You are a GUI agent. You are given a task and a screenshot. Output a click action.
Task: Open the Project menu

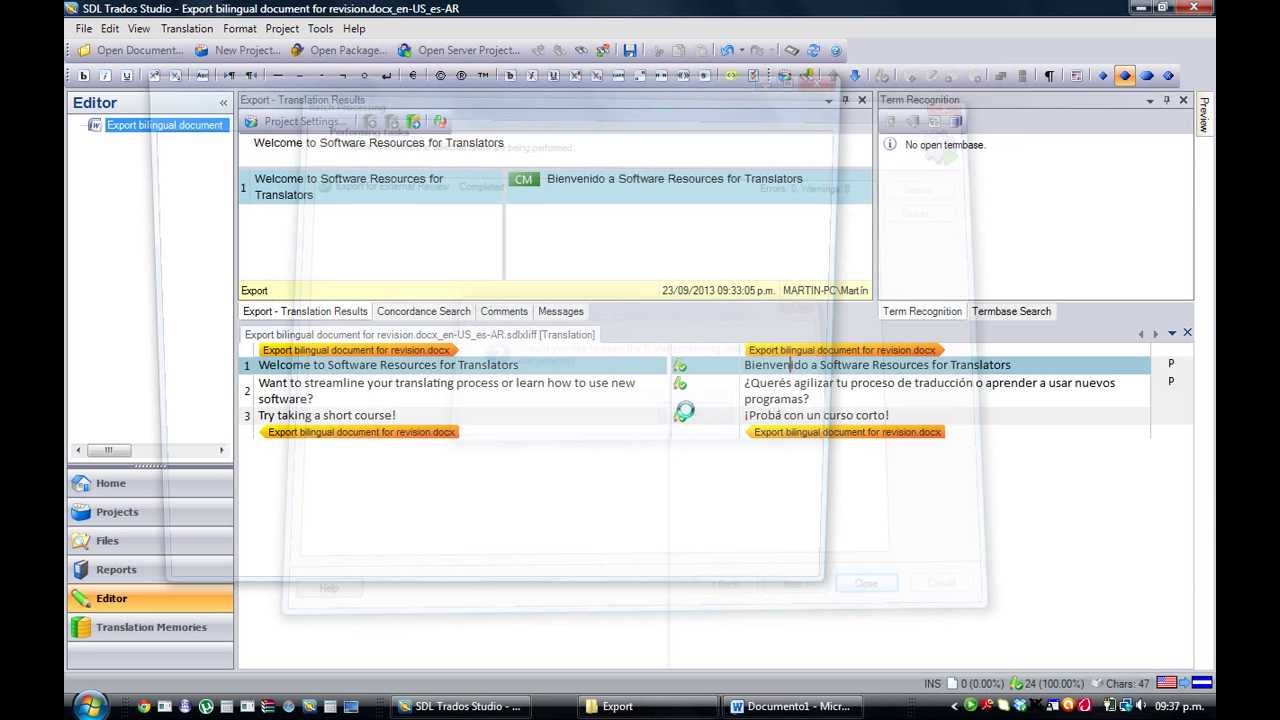[282, 29]
